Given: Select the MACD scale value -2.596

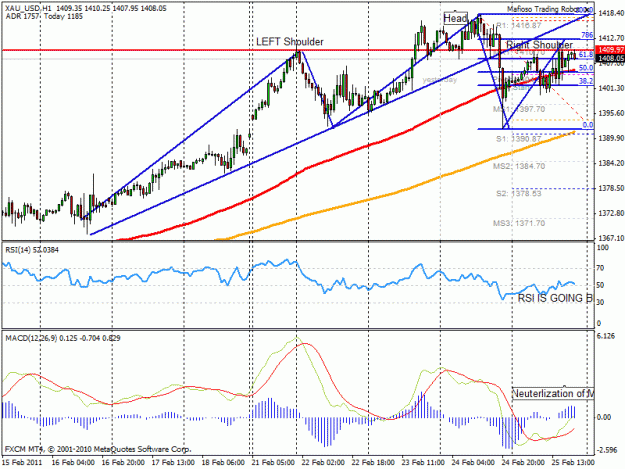Looking at the screenshot, I should [x=607, y=450].
